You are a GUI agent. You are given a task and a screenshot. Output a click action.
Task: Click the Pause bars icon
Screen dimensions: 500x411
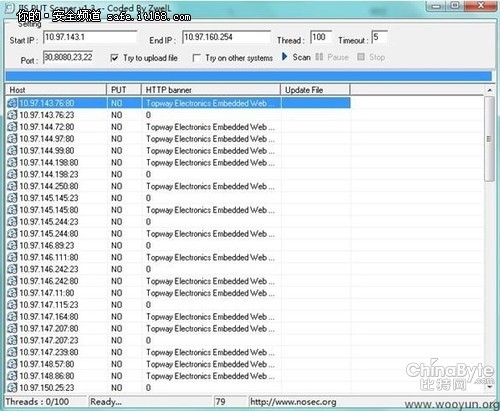coord(319,57)
